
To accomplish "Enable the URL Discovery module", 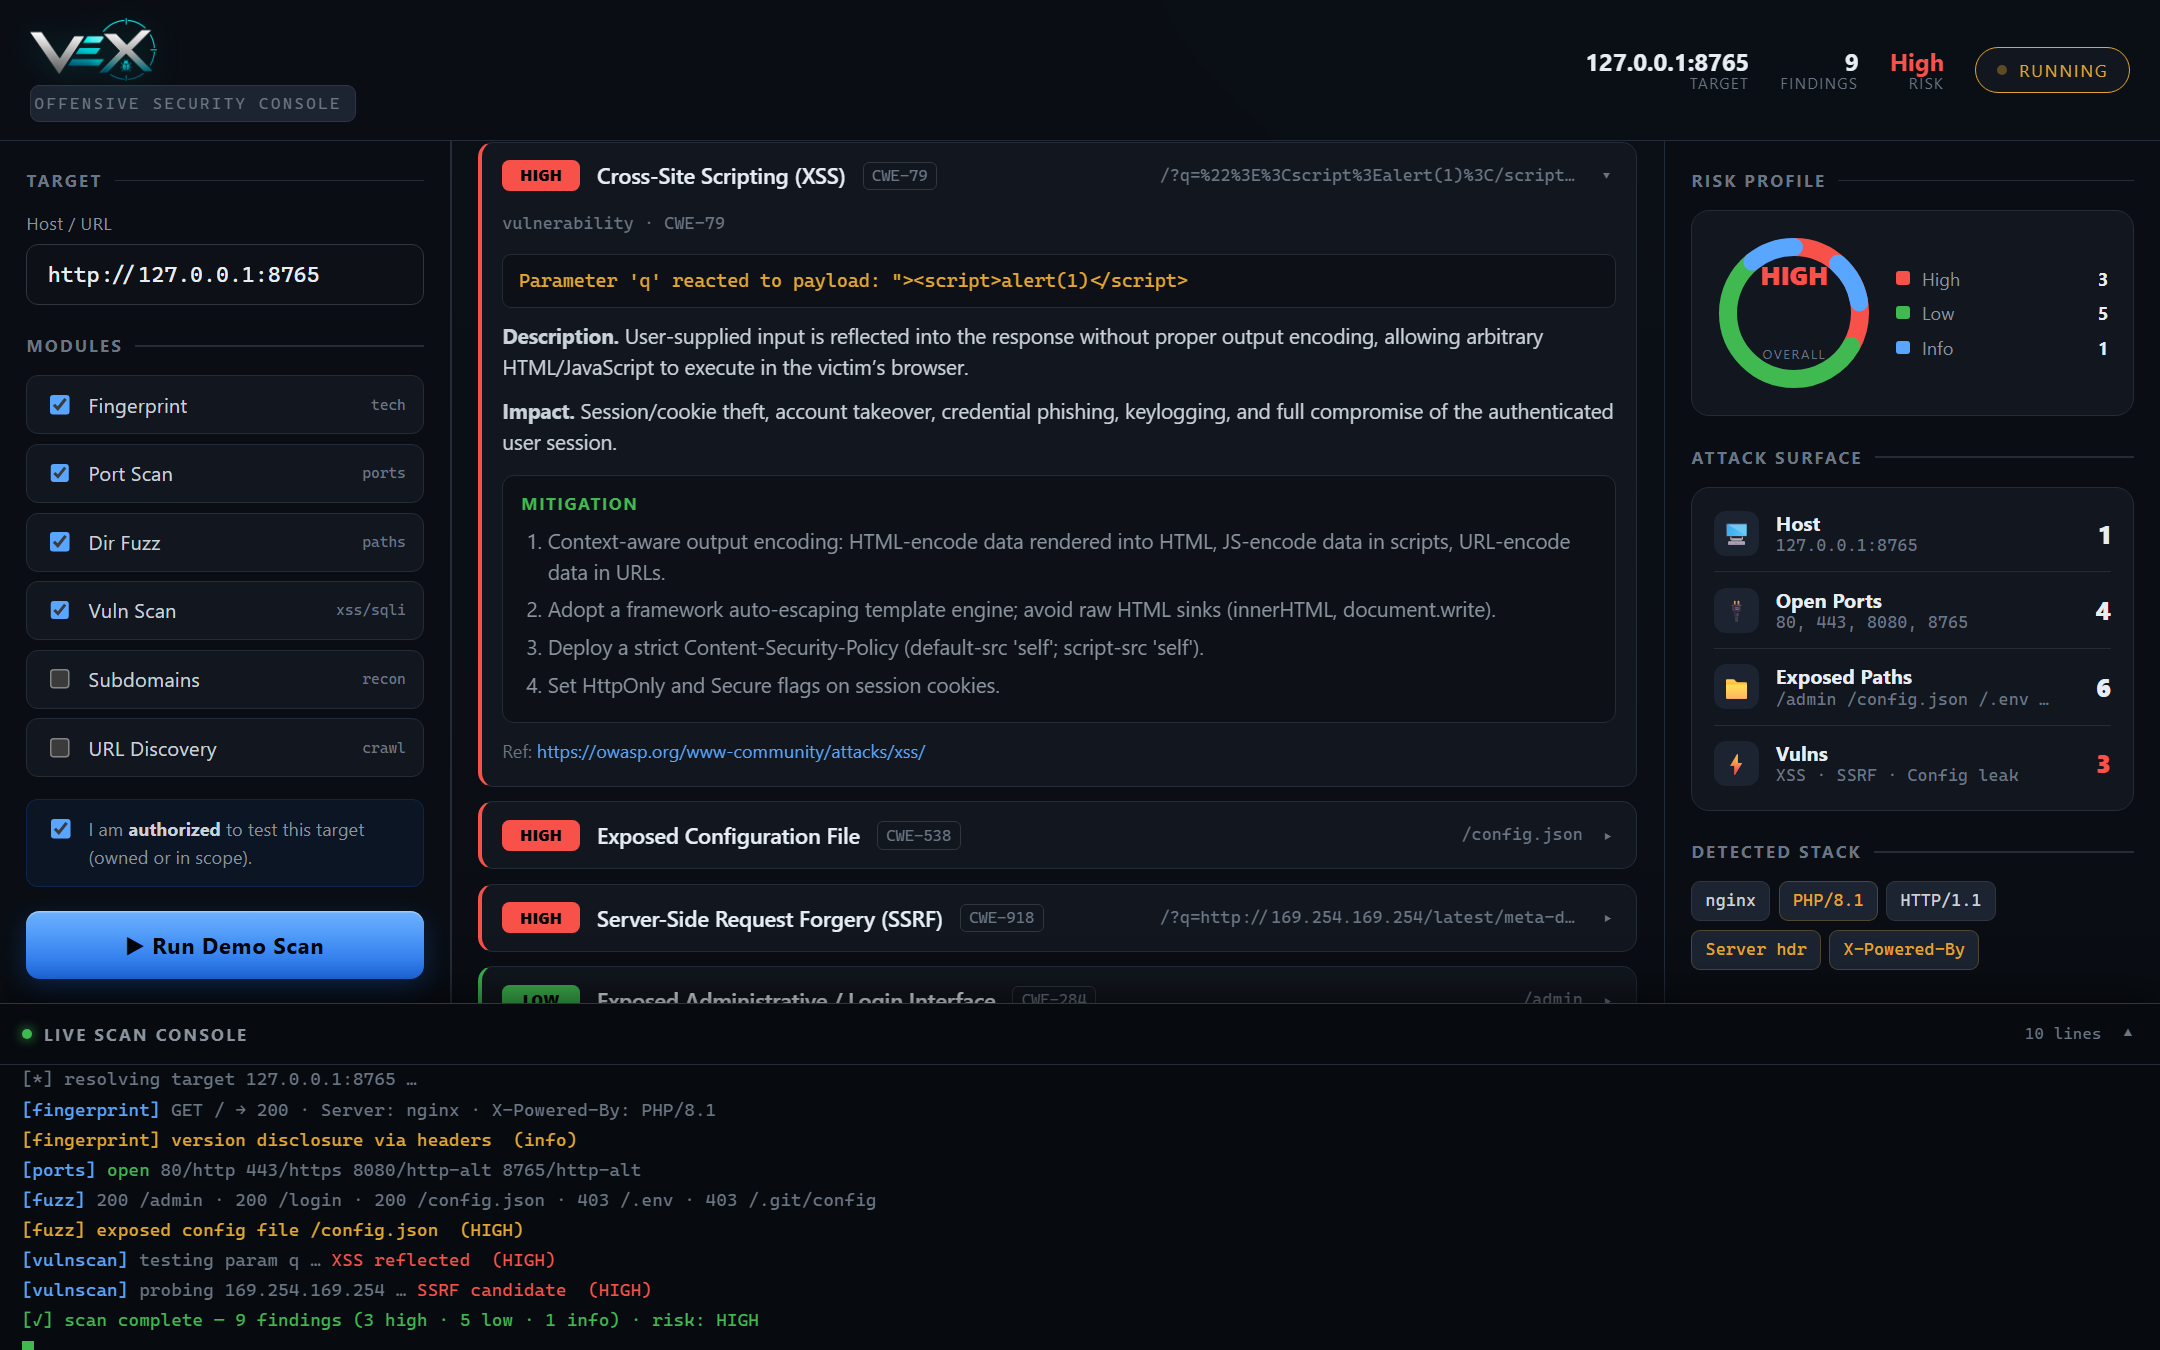I will click(x=60, y=748).
